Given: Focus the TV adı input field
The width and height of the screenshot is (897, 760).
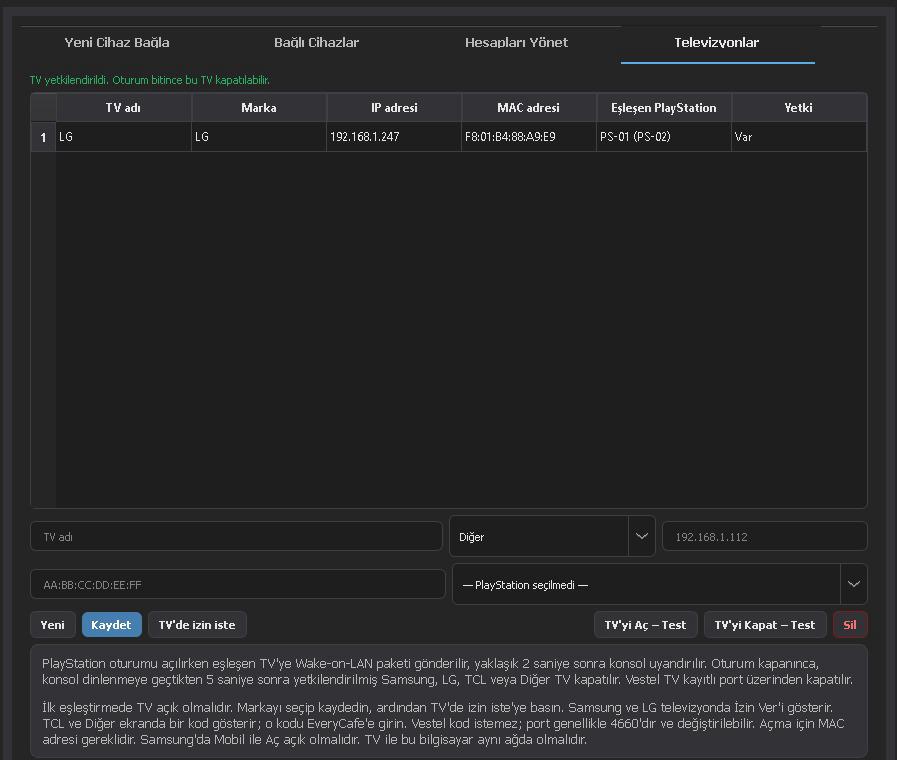Looking at the screenshot, I should click(236, 536).
